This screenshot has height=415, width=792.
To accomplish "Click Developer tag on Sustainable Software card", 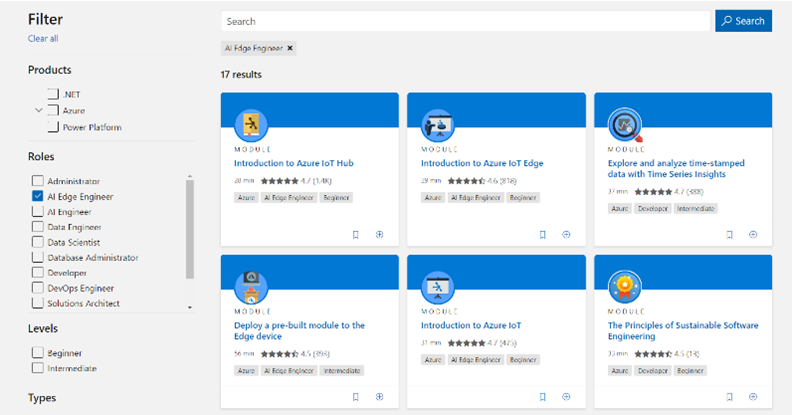I will click(653, 371).
